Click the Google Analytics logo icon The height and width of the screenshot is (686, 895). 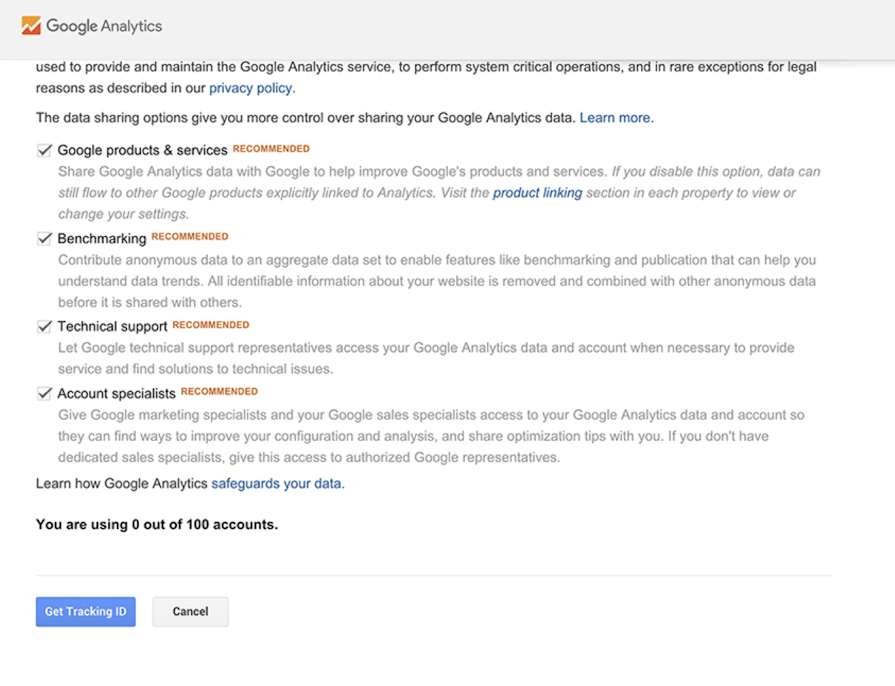(x=31, y=26)
